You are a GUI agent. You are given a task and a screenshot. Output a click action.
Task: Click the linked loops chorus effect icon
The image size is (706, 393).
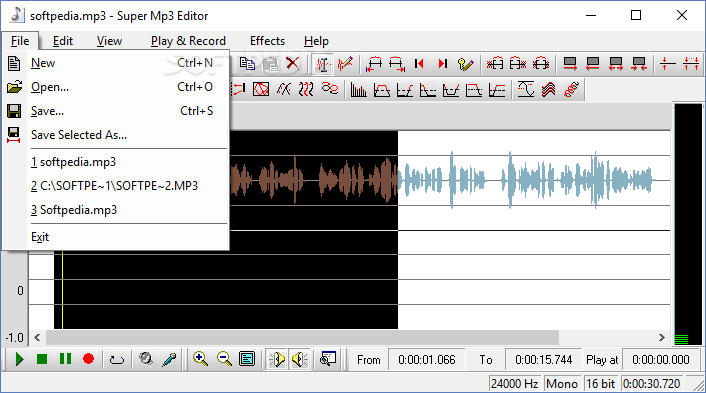tap(330, 89)
